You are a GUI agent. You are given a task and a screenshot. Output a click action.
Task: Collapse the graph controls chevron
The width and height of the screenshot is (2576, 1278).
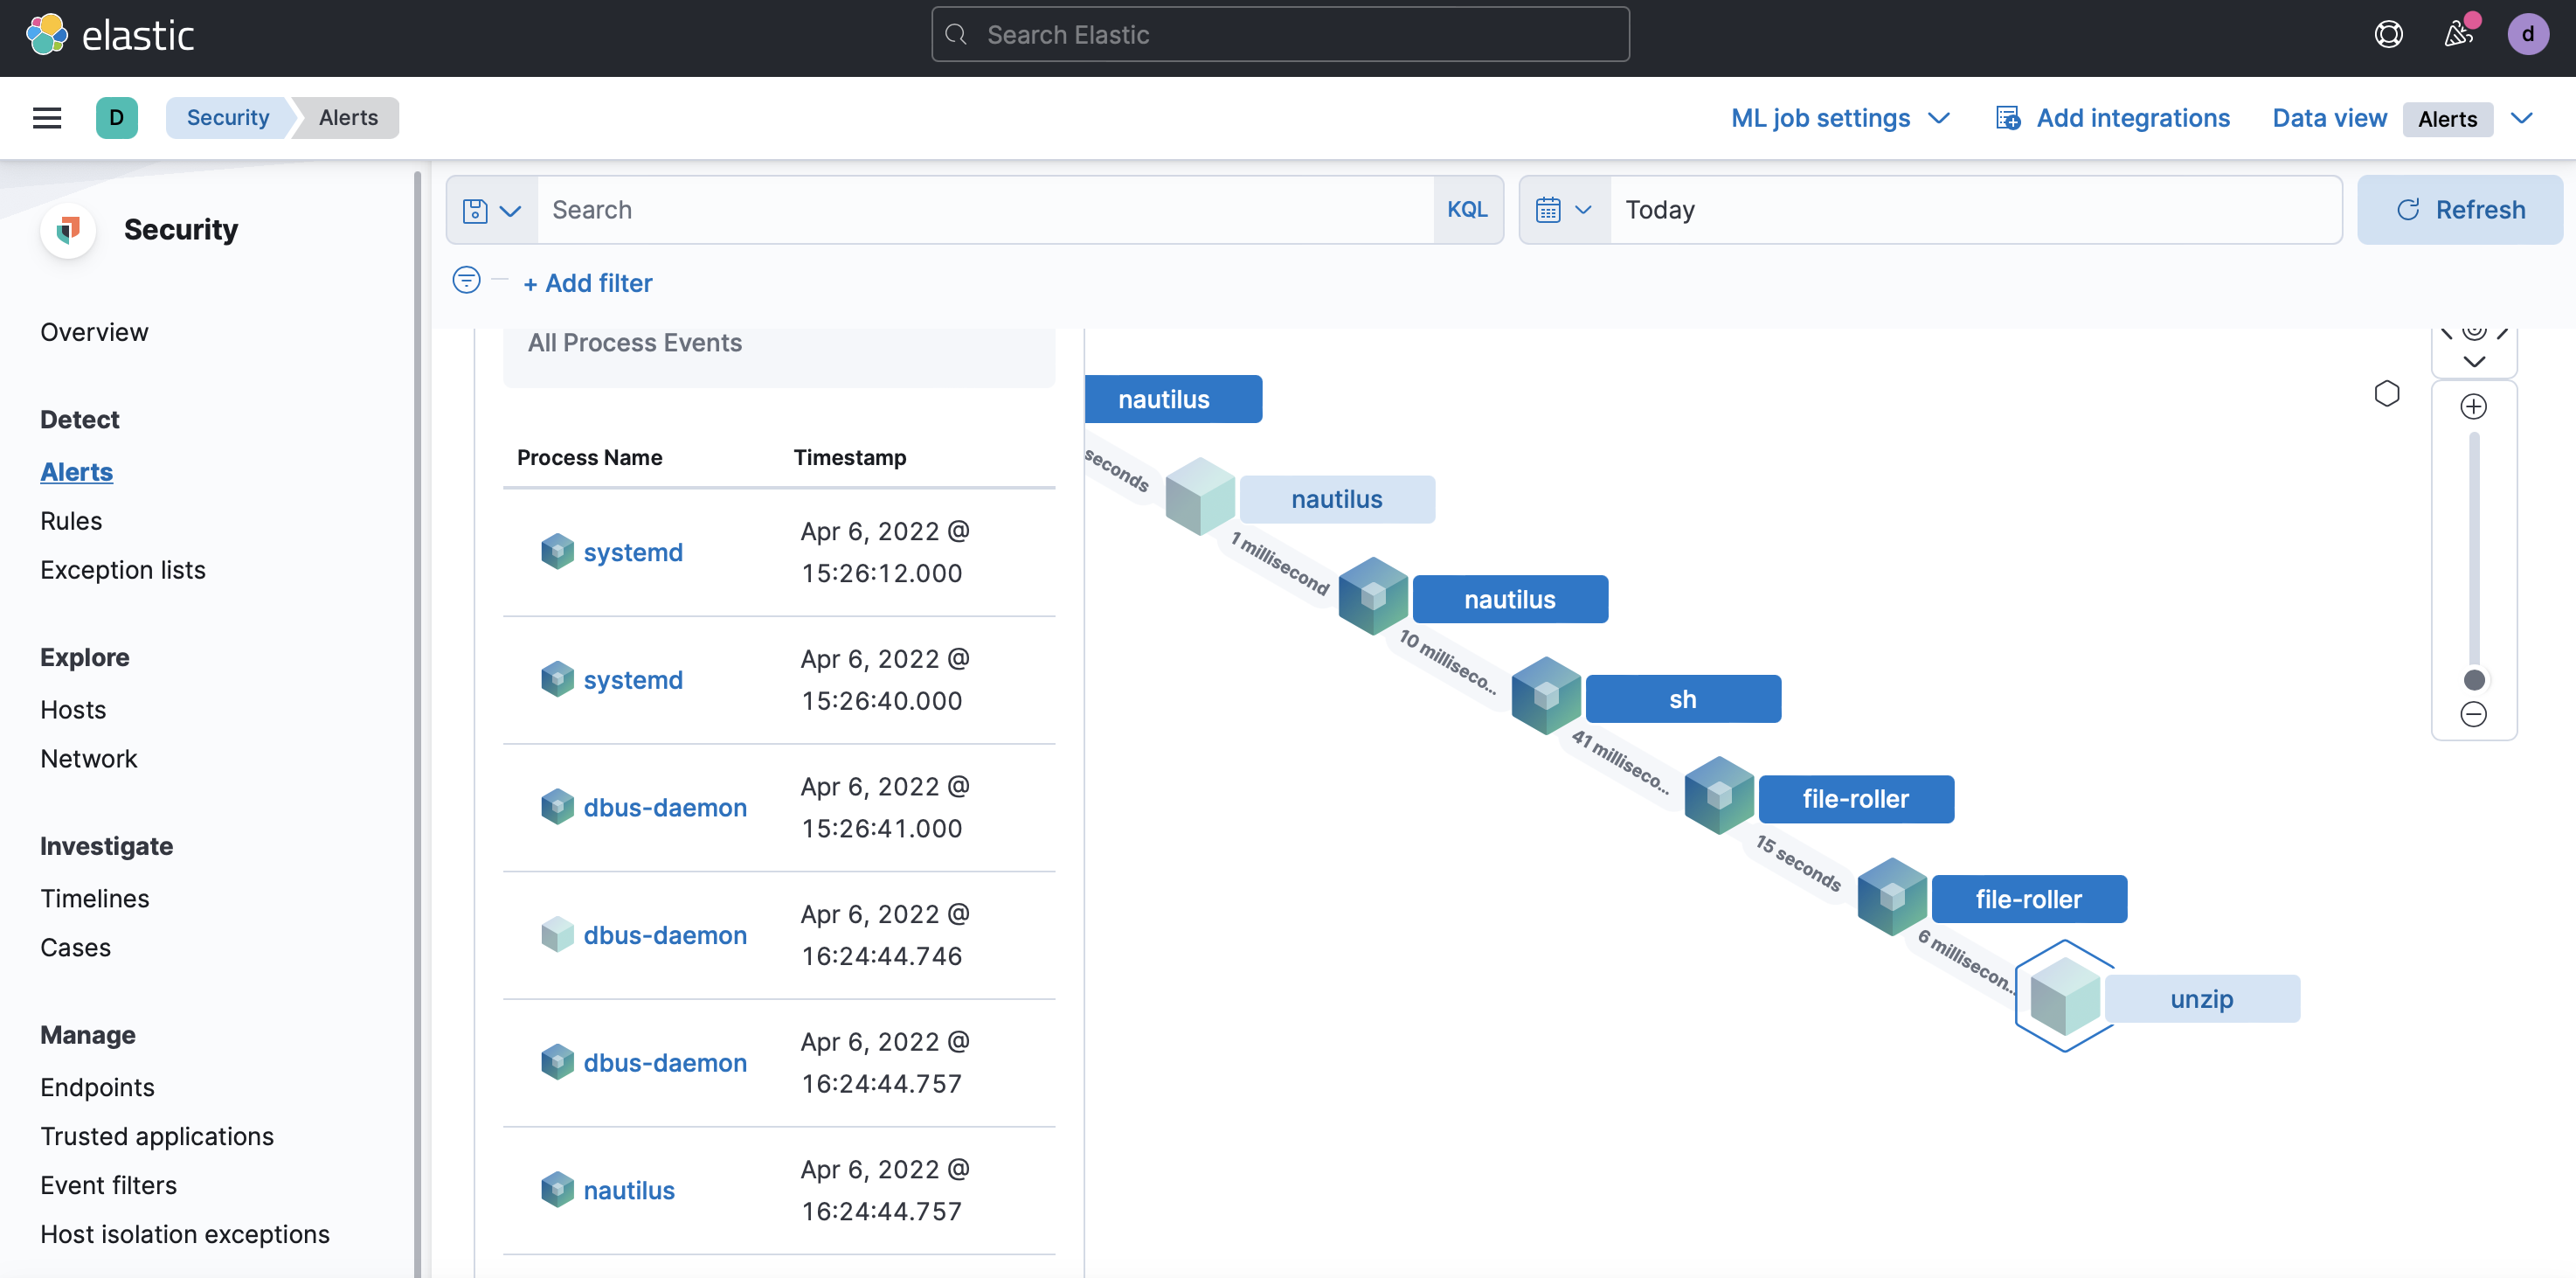[2475, 362]
